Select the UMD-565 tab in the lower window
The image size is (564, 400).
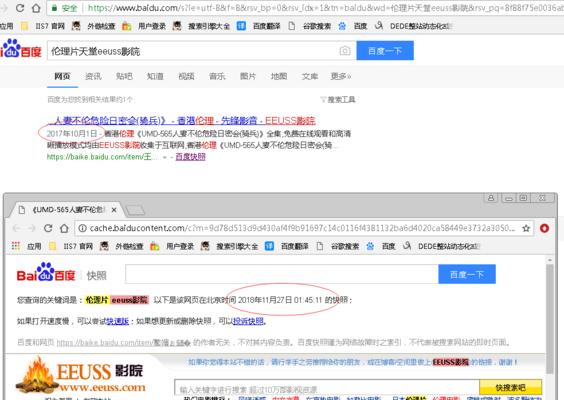click(x=67, y=209)
